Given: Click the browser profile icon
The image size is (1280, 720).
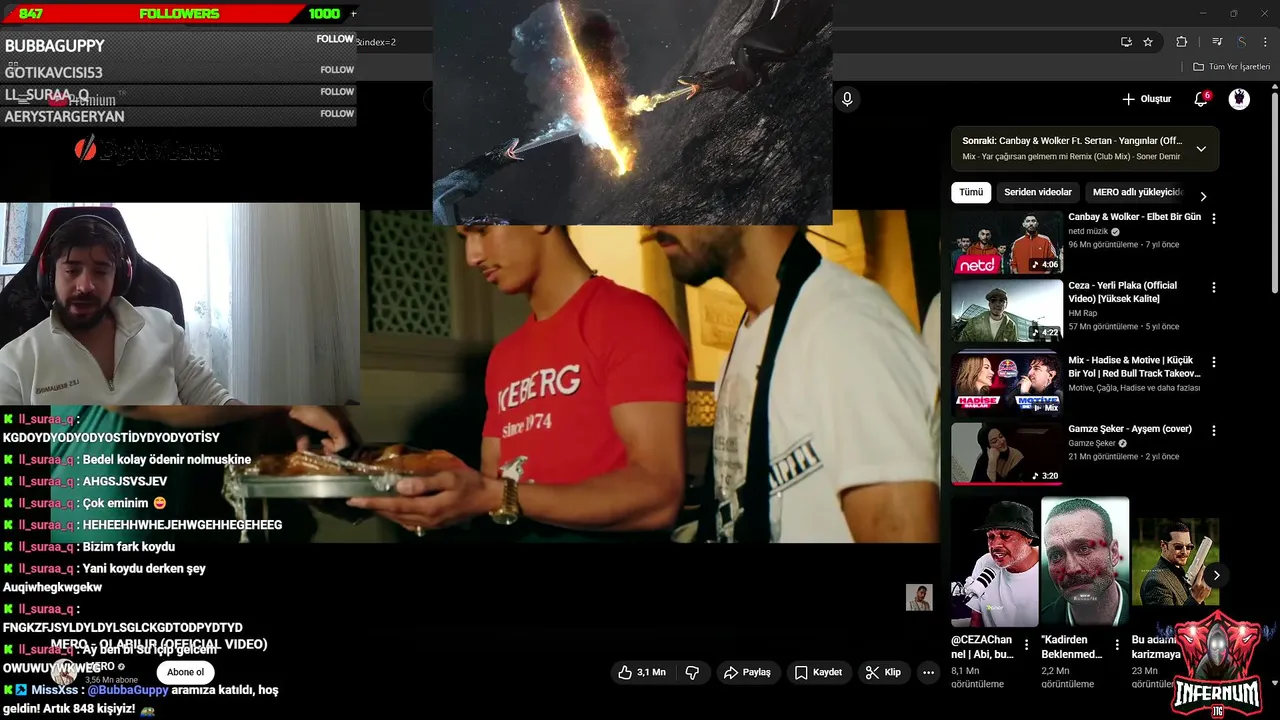Looking at the screenshot, I should pyautogui.click(x=1241, y=42).
